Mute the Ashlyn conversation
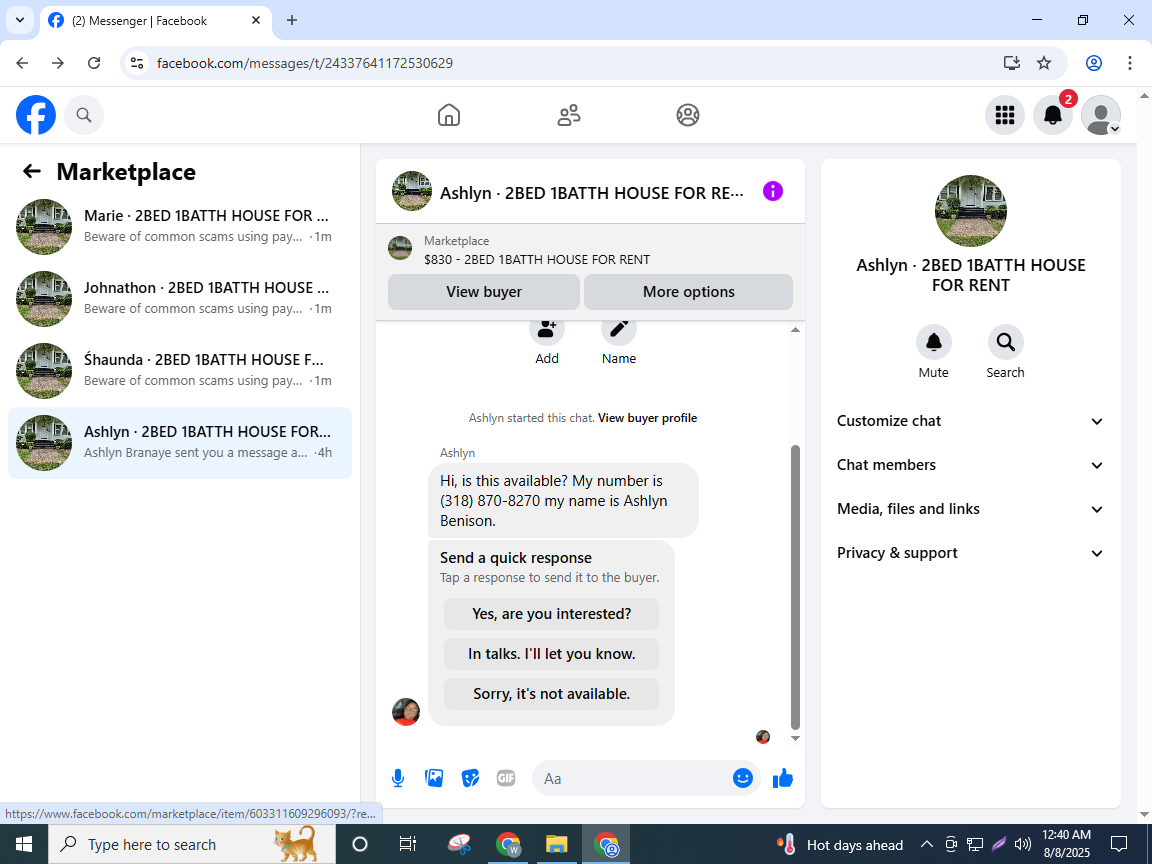Viewport: 1152px width, 864px height. [x=934, y=342]
